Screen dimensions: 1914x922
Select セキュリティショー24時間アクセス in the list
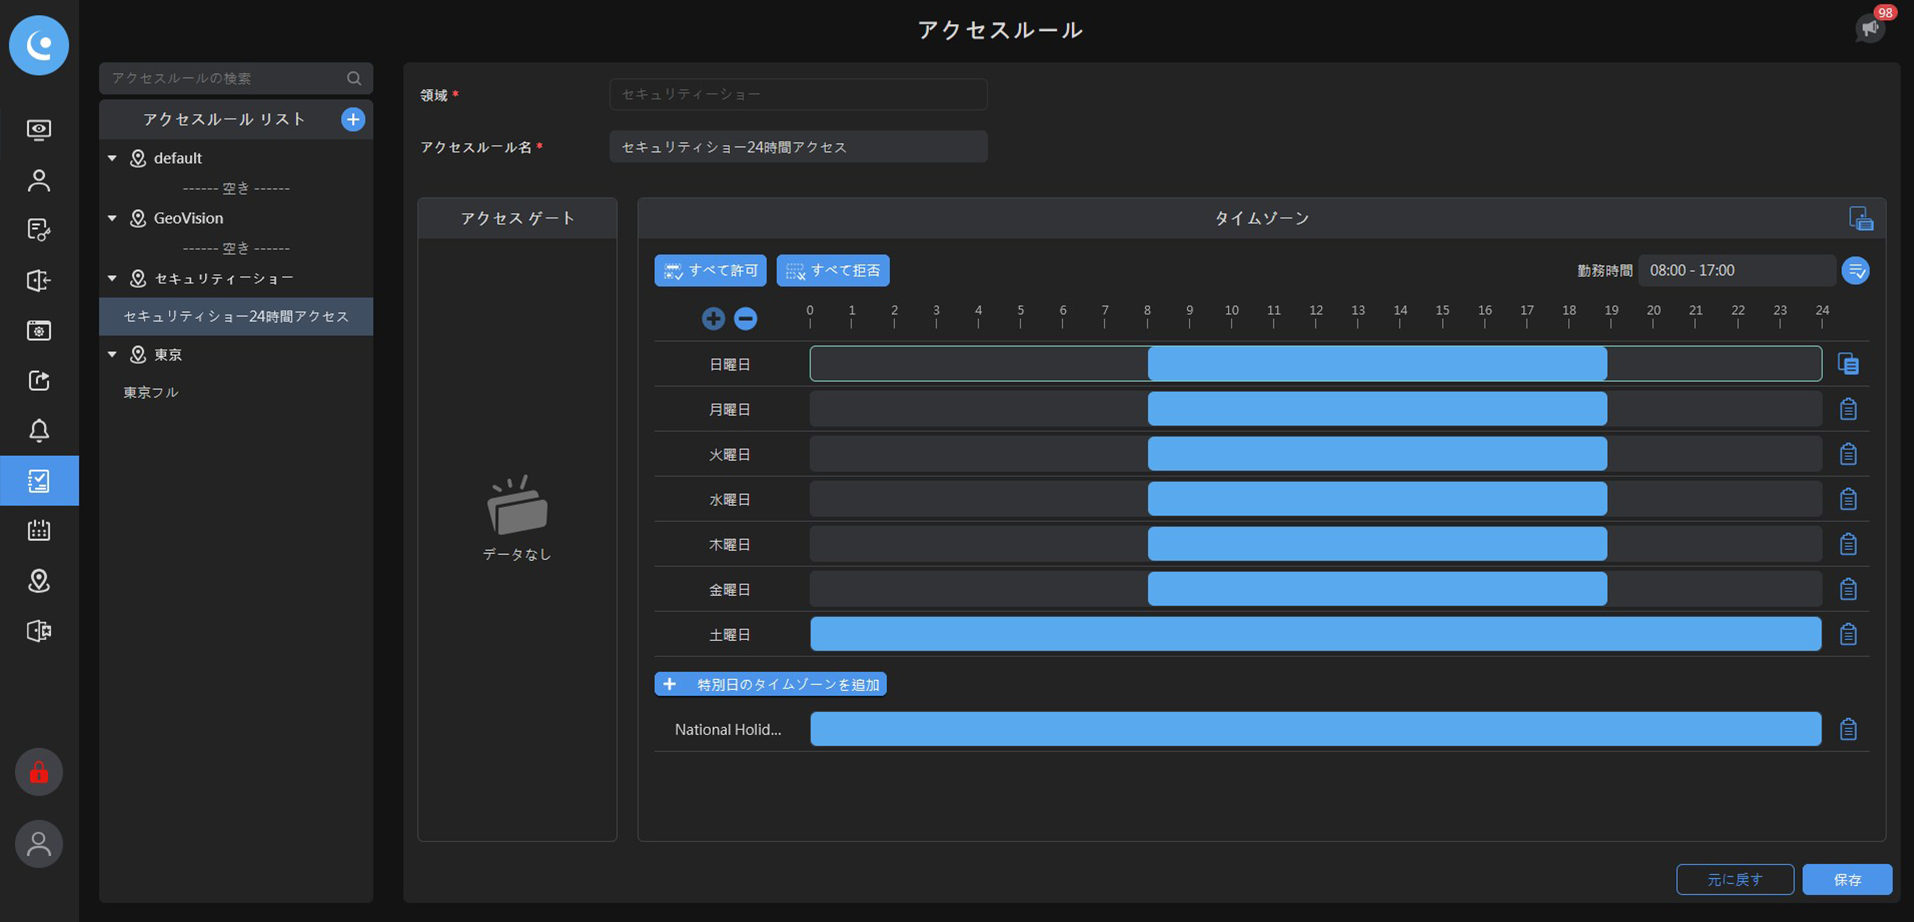(x=236, y=316)
